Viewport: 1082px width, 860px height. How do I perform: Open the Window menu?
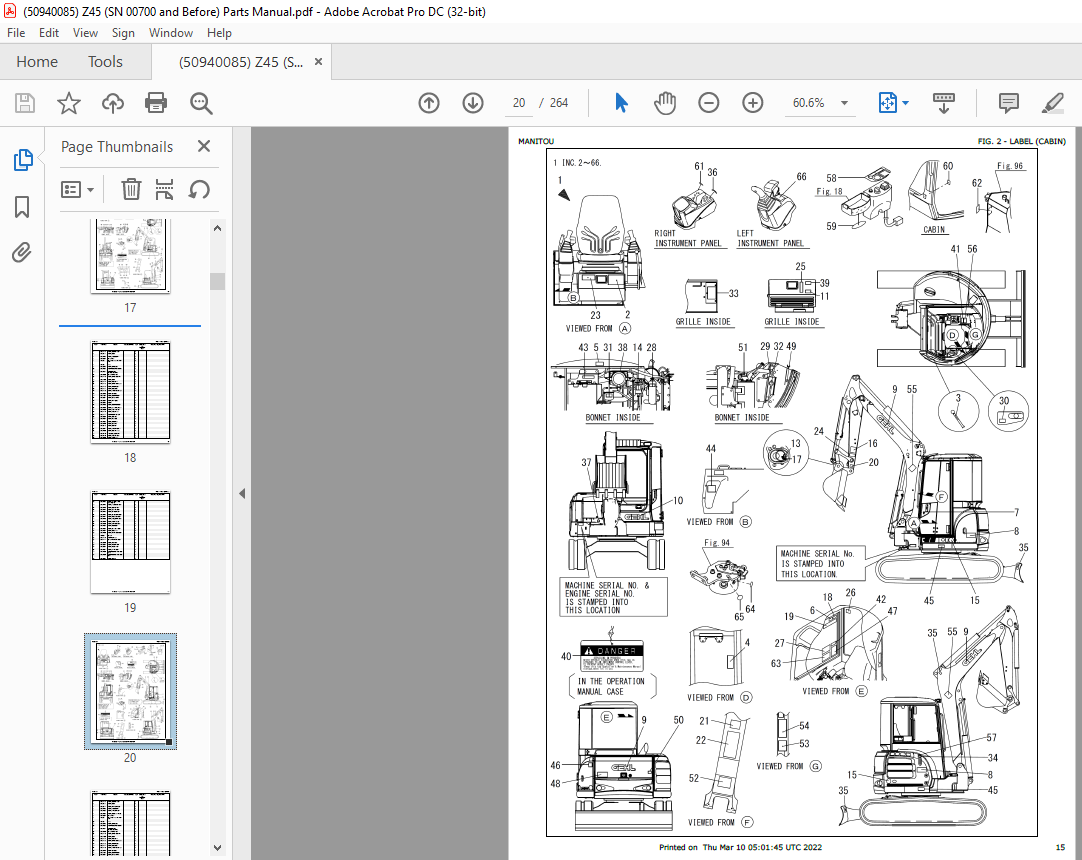[x=170, y=32]
